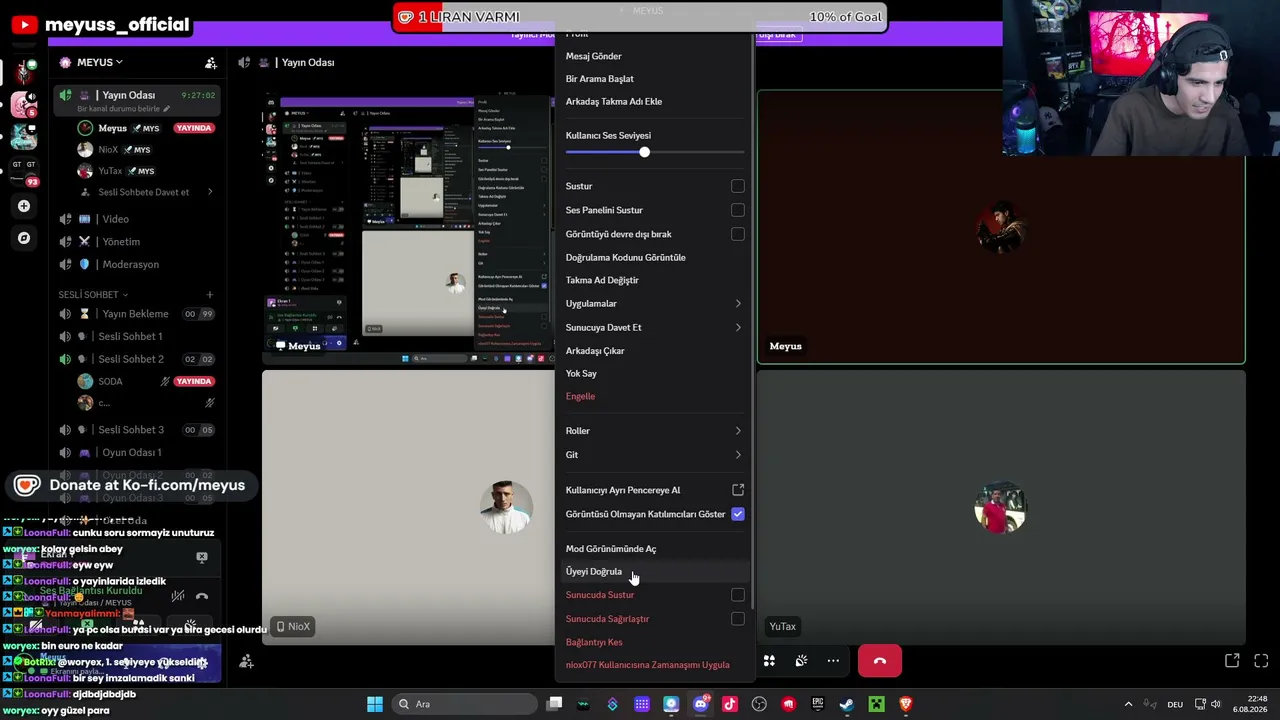Invite people via MEYUS header icon
This screenshot has width=1280, height=720.
[211, 63]
